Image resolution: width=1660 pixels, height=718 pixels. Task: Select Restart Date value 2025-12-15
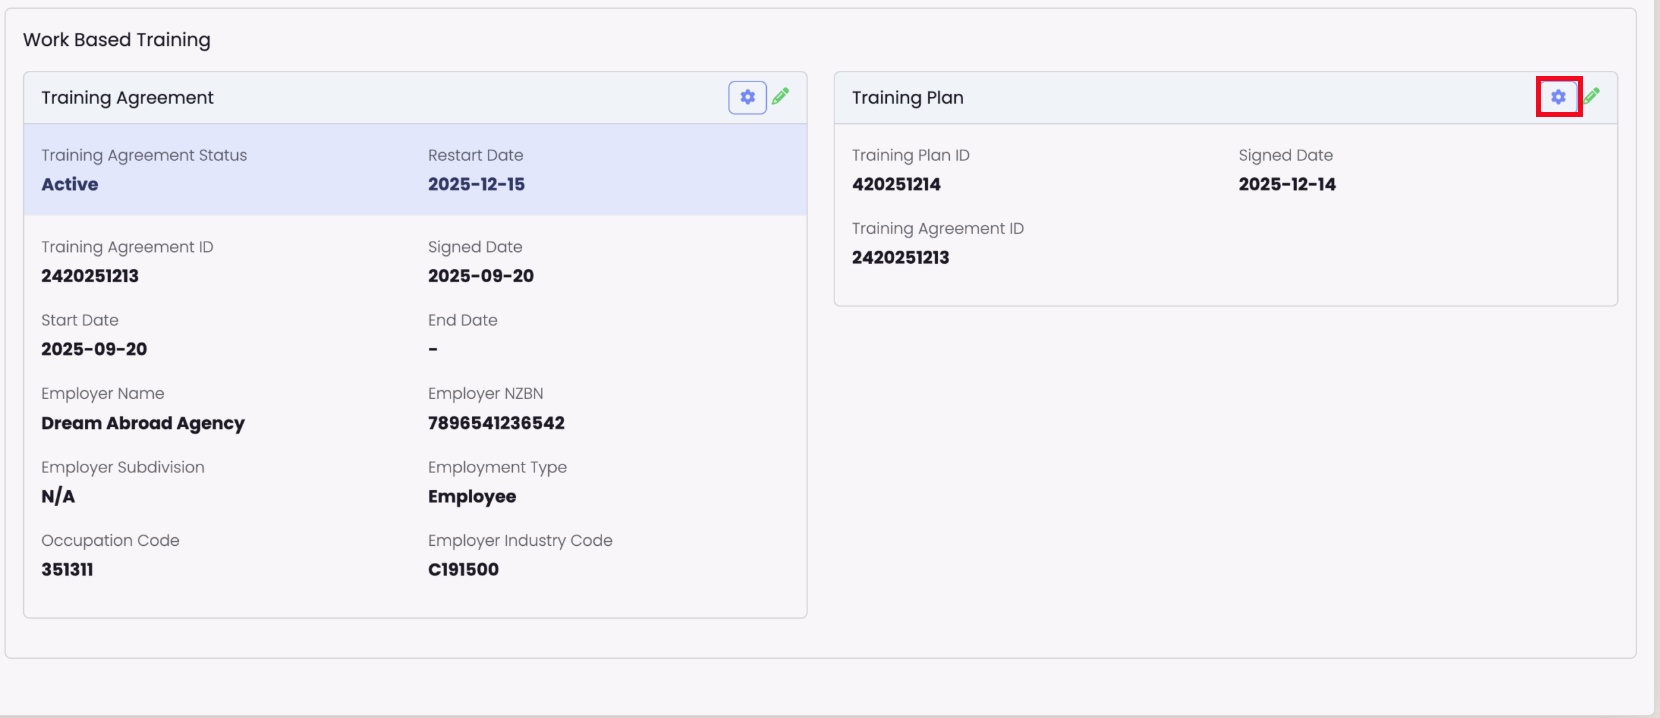(476, 184)
